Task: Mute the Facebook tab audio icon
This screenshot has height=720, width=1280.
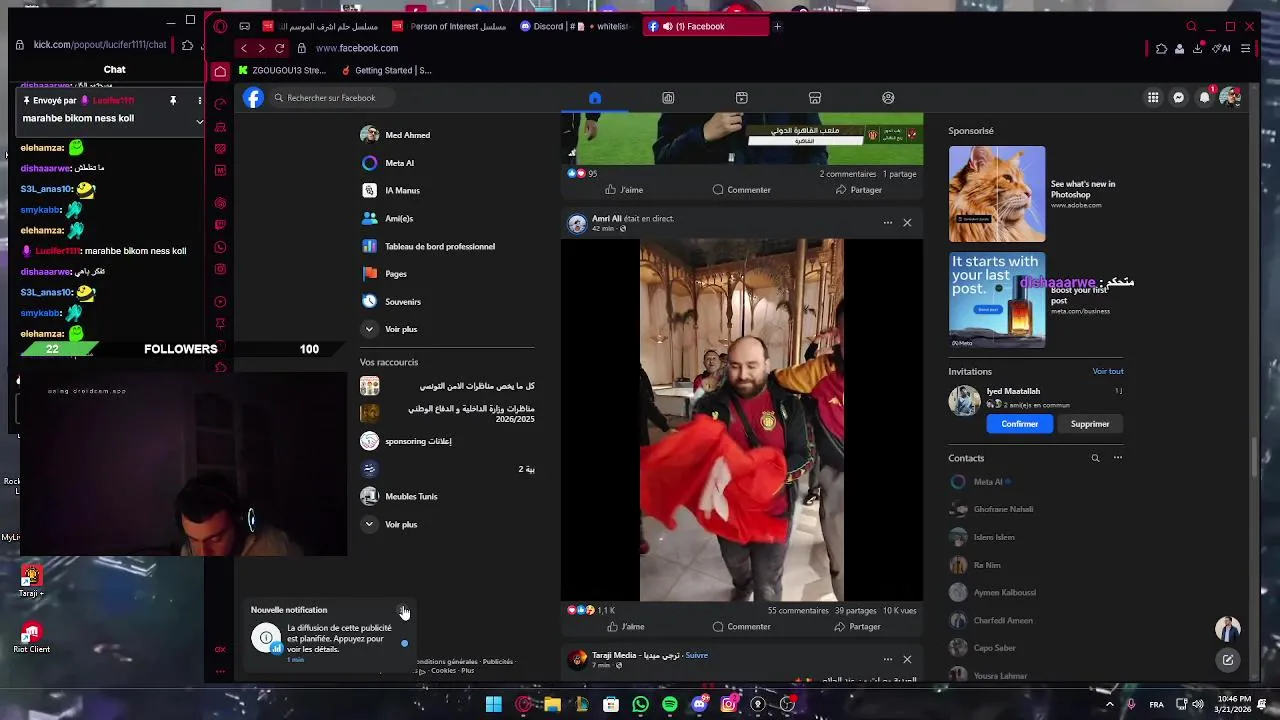Action: tap(668, 26)
